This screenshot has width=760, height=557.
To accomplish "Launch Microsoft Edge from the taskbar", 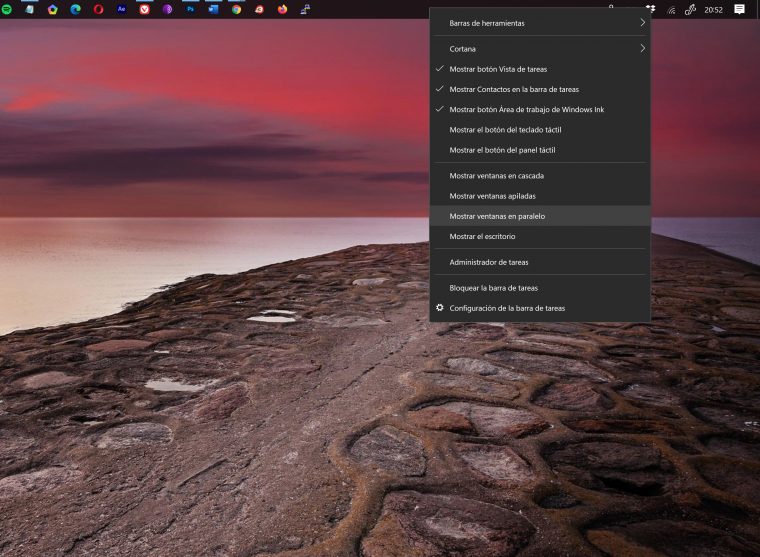I will pos(76,9).
